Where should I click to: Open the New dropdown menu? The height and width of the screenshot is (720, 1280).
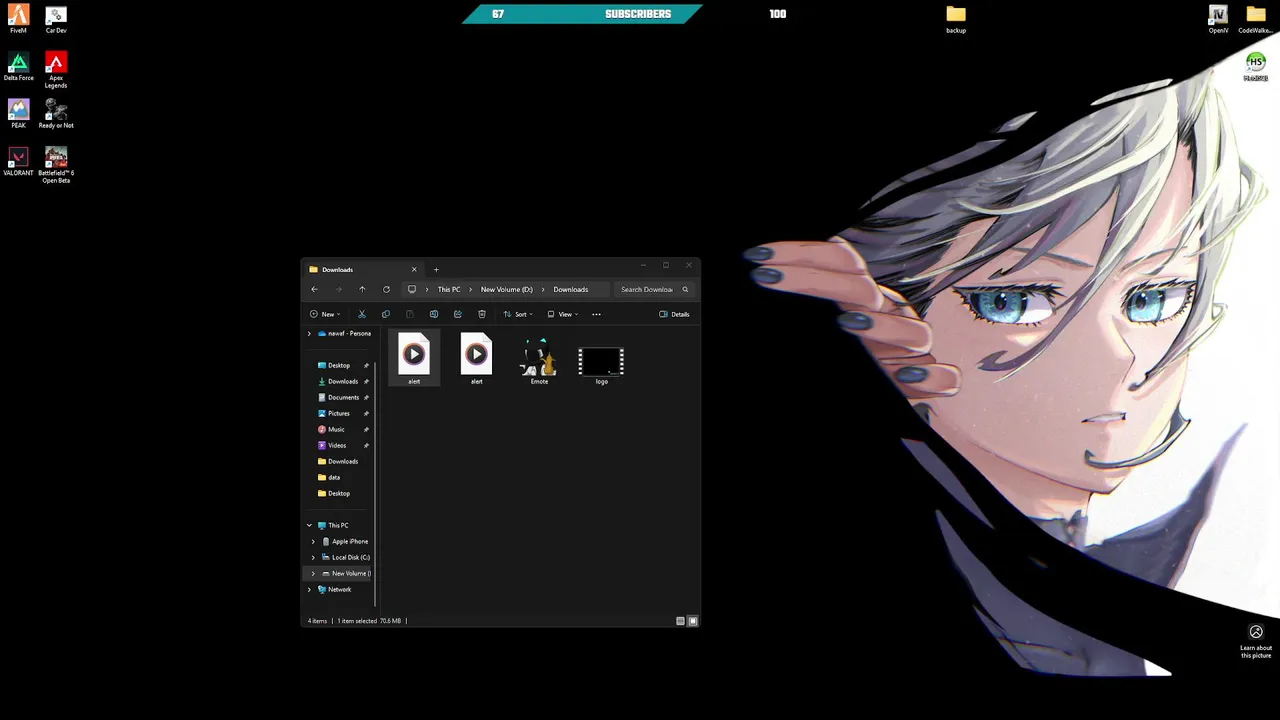tap(325, 314)
